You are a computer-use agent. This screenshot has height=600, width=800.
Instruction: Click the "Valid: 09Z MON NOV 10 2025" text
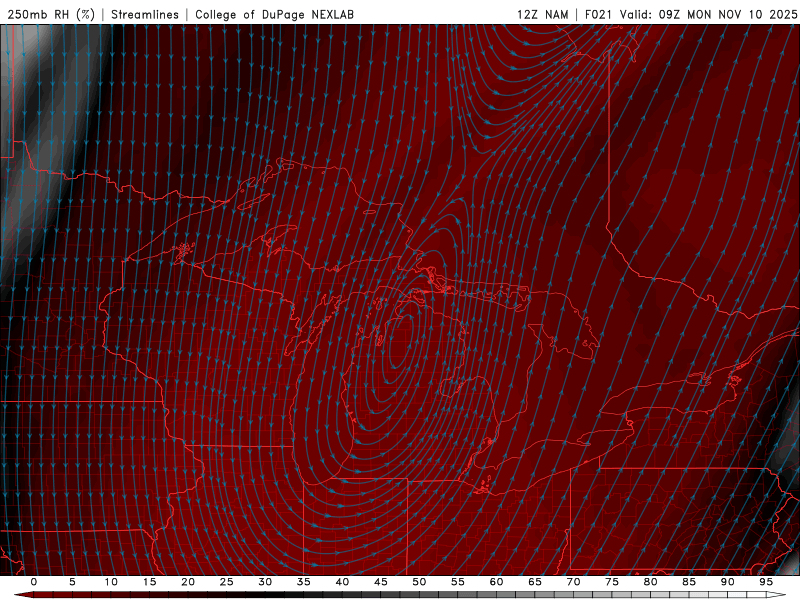coord(708,14)
